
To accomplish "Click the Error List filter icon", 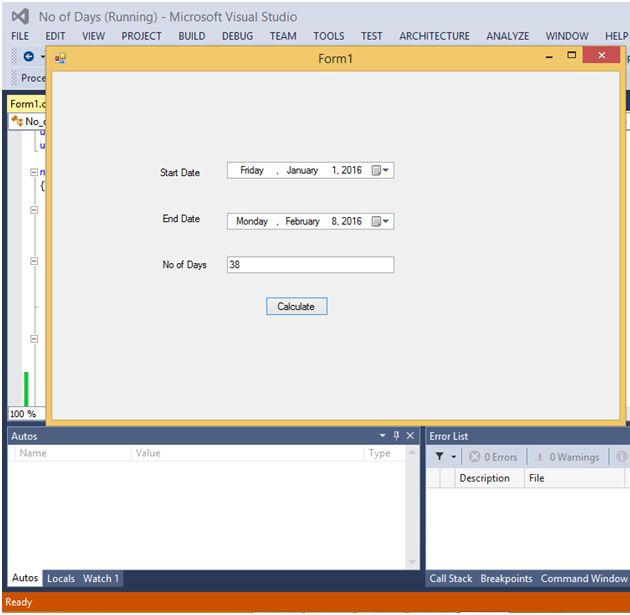I will click(x=440, y=457).
